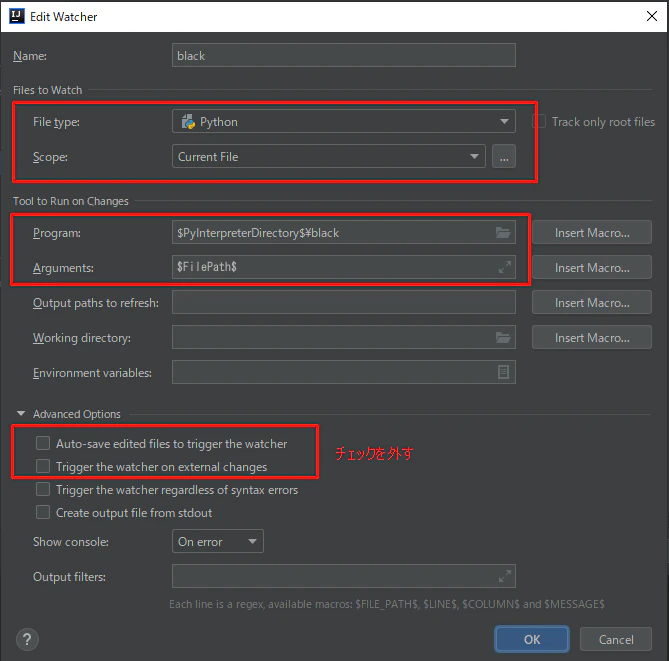Confirm the watcher with OK button
This screenshot has height=661, width=669.
tap(532, 639)
